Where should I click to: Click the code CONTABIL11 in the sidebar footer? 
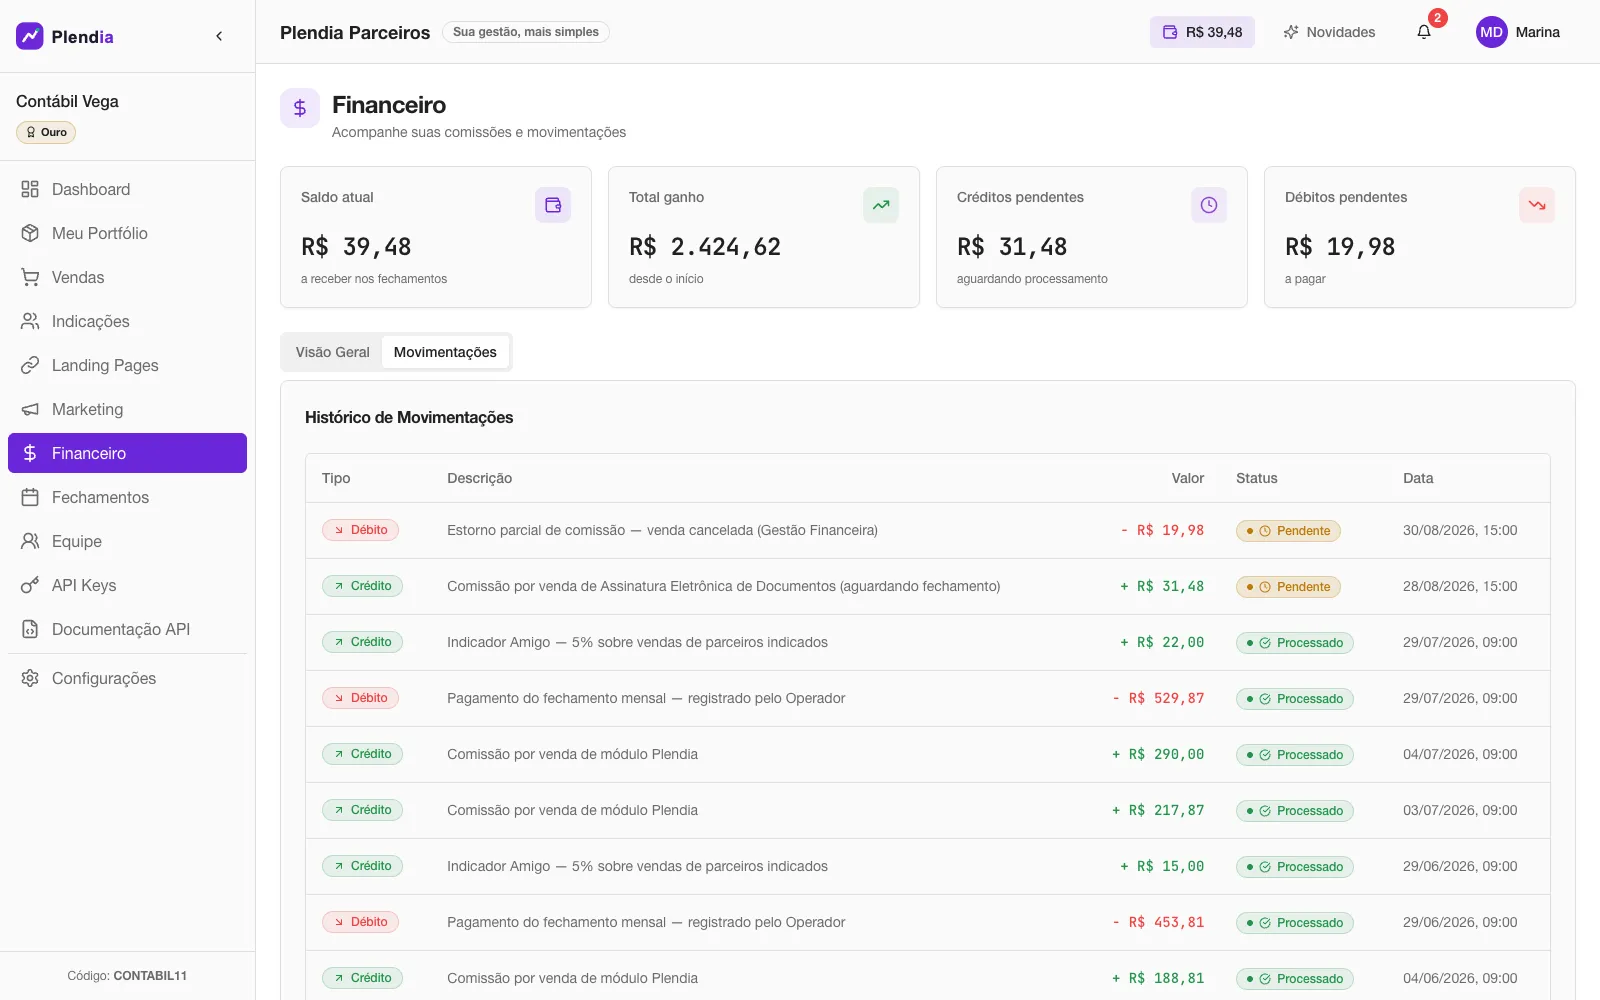click(x=150, y=976)
